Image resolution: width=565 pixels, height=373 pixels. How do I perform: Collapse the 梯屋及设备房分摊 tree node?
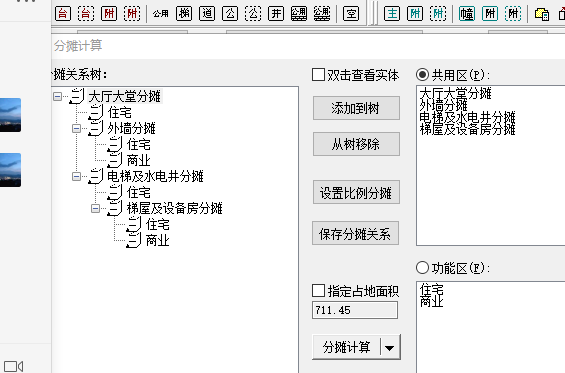coord(95,208)
